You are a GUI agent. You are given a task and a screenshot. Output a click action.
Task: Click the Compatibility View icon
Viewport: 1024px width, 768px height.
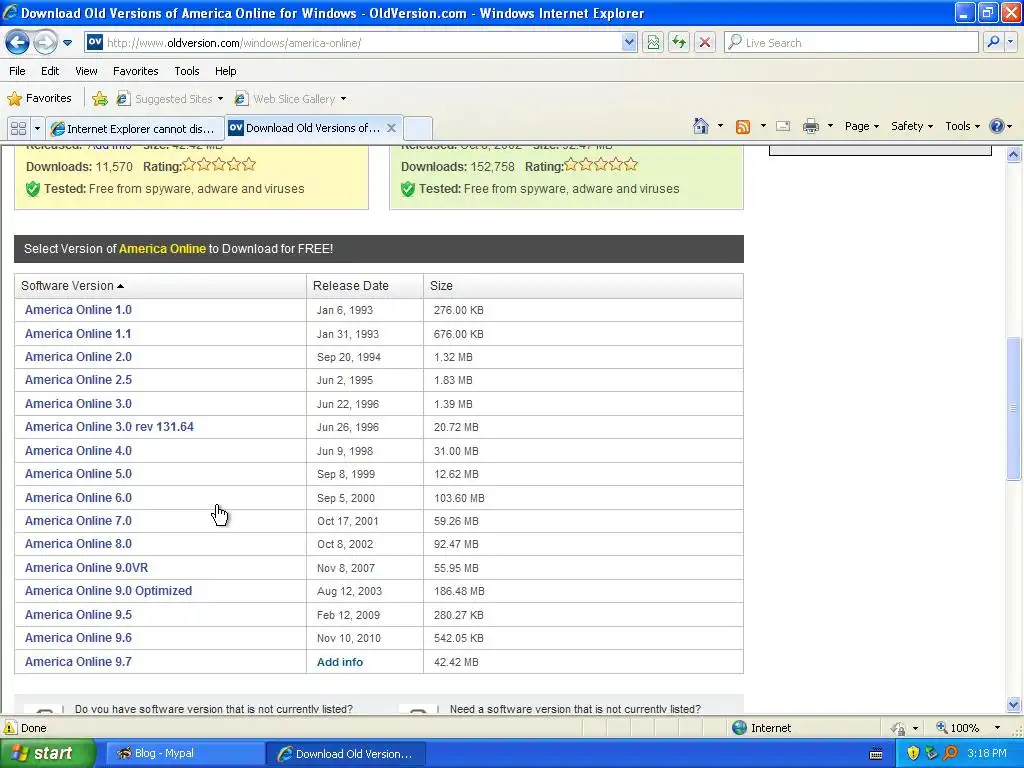click(x=653, y=43)
